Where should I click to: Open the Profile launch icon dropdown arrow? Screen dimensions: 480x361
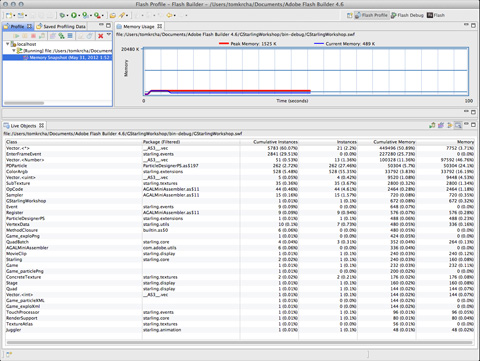91,16
